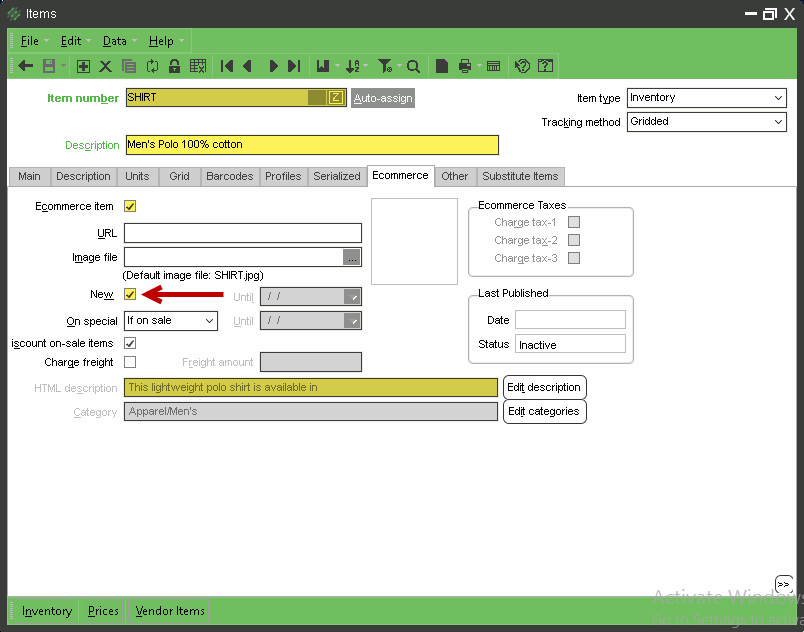Click the item Description text field
The image size is (804, 632).
click(312, 145)
